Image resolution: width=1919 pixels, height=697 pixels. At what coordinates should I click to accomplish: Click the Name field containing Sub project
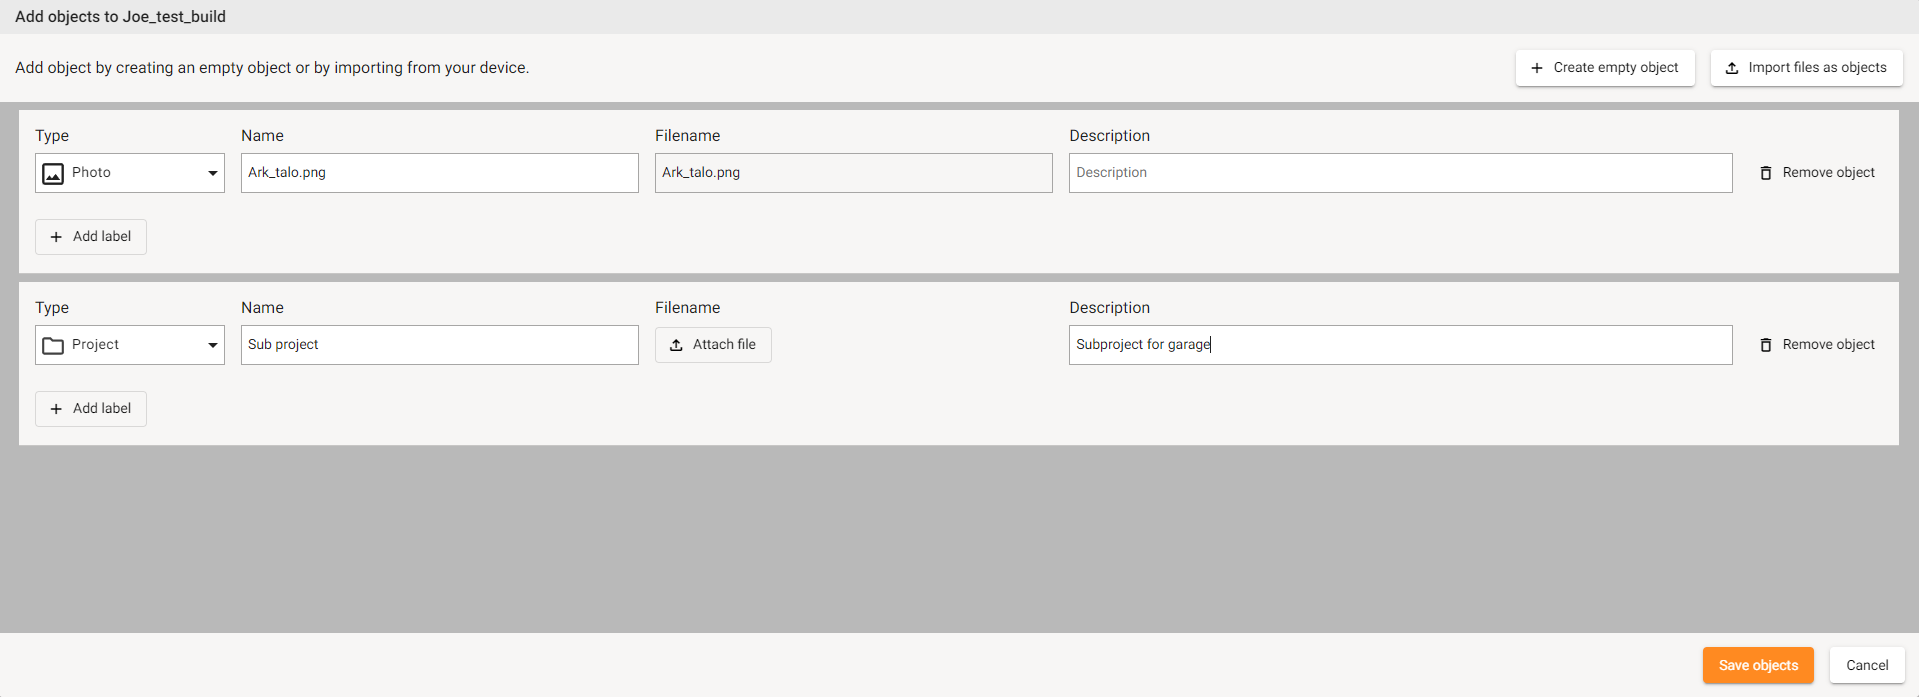(x=439, y=345)
